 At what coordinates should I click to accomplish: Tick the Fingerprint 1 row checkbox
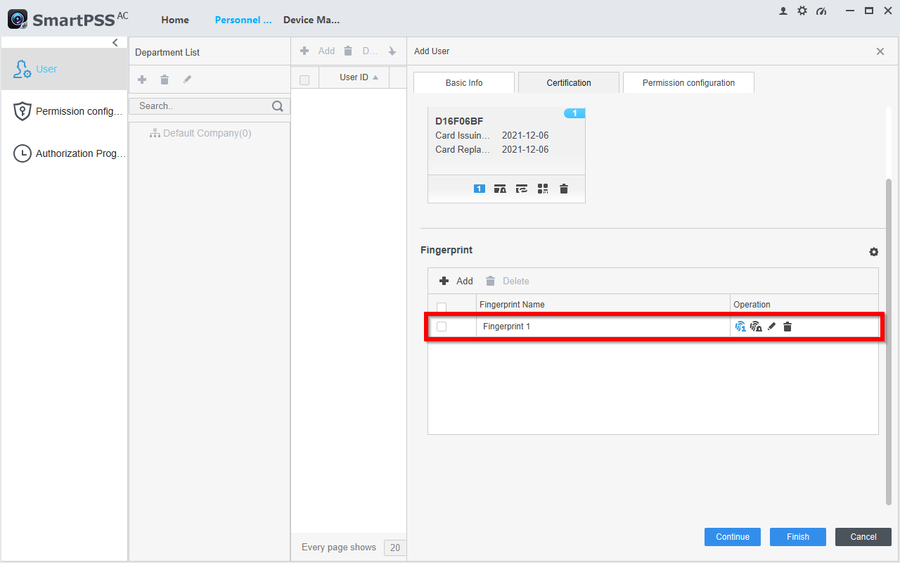(442, 327)
